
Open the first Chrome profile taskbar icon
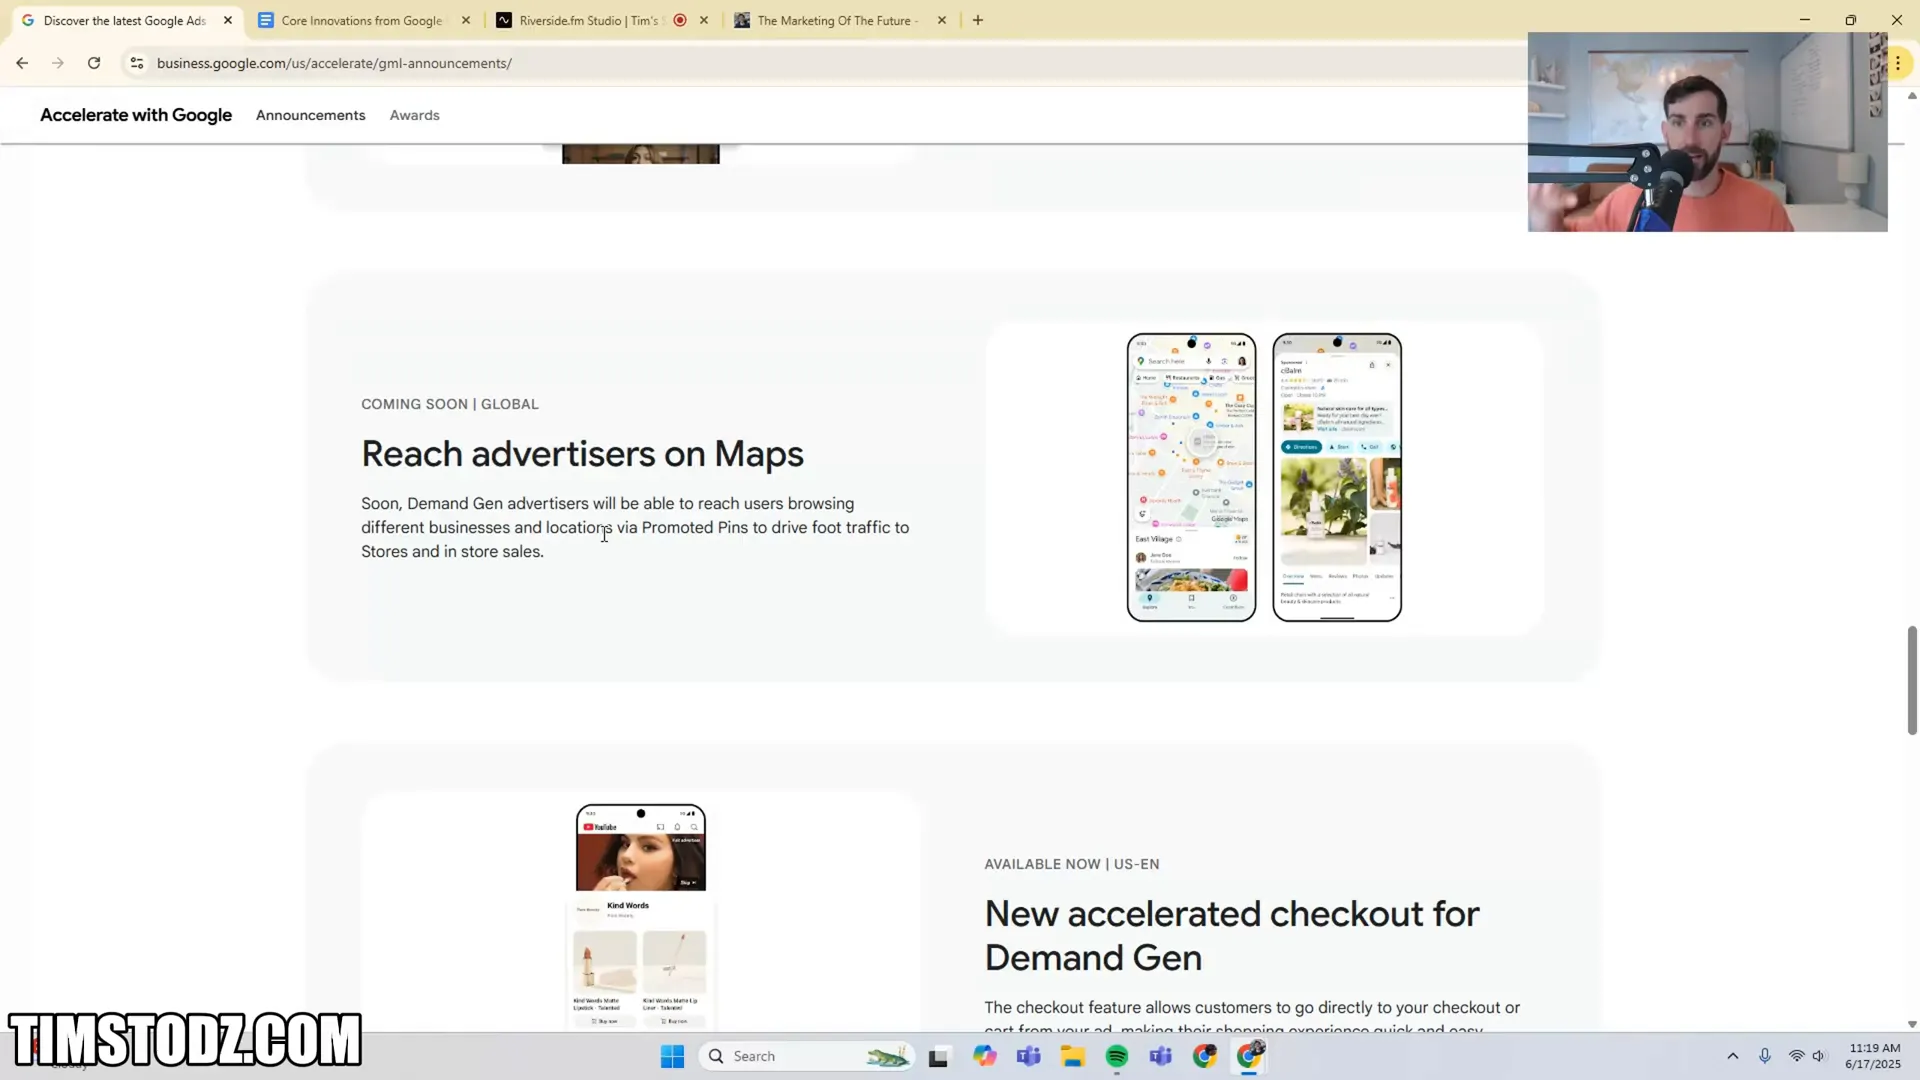pyautogui.click(x=1205, y=1056)
